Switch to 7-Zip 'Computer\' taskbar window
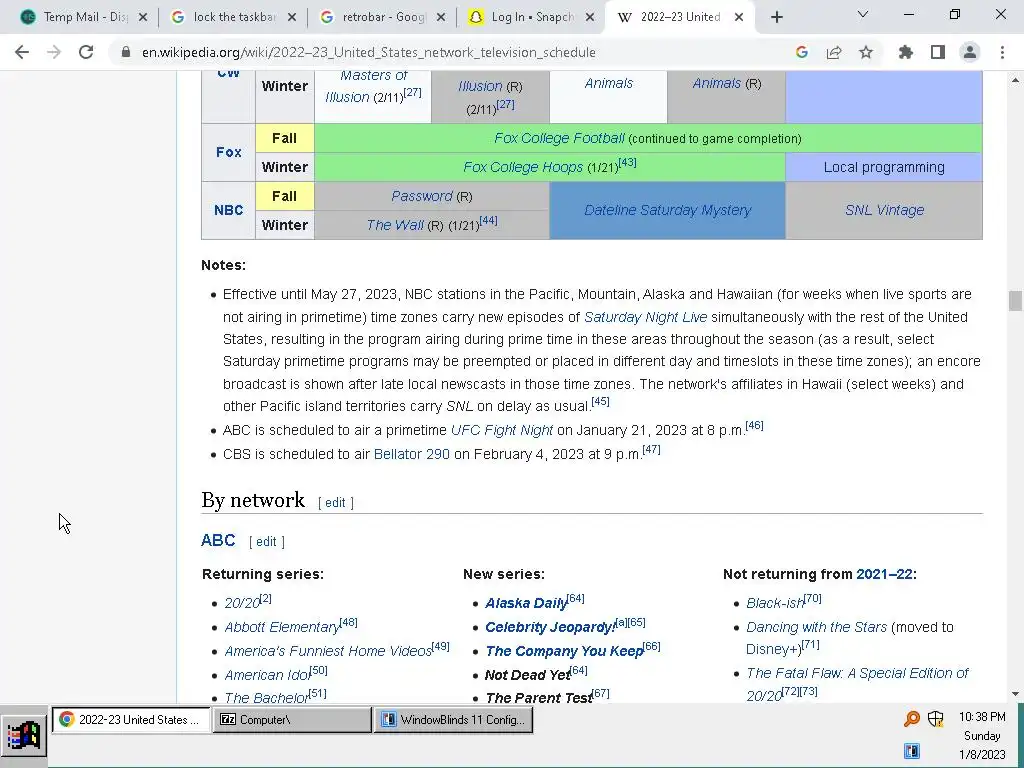Screen dimensions: 1024x768 (292, 720)
